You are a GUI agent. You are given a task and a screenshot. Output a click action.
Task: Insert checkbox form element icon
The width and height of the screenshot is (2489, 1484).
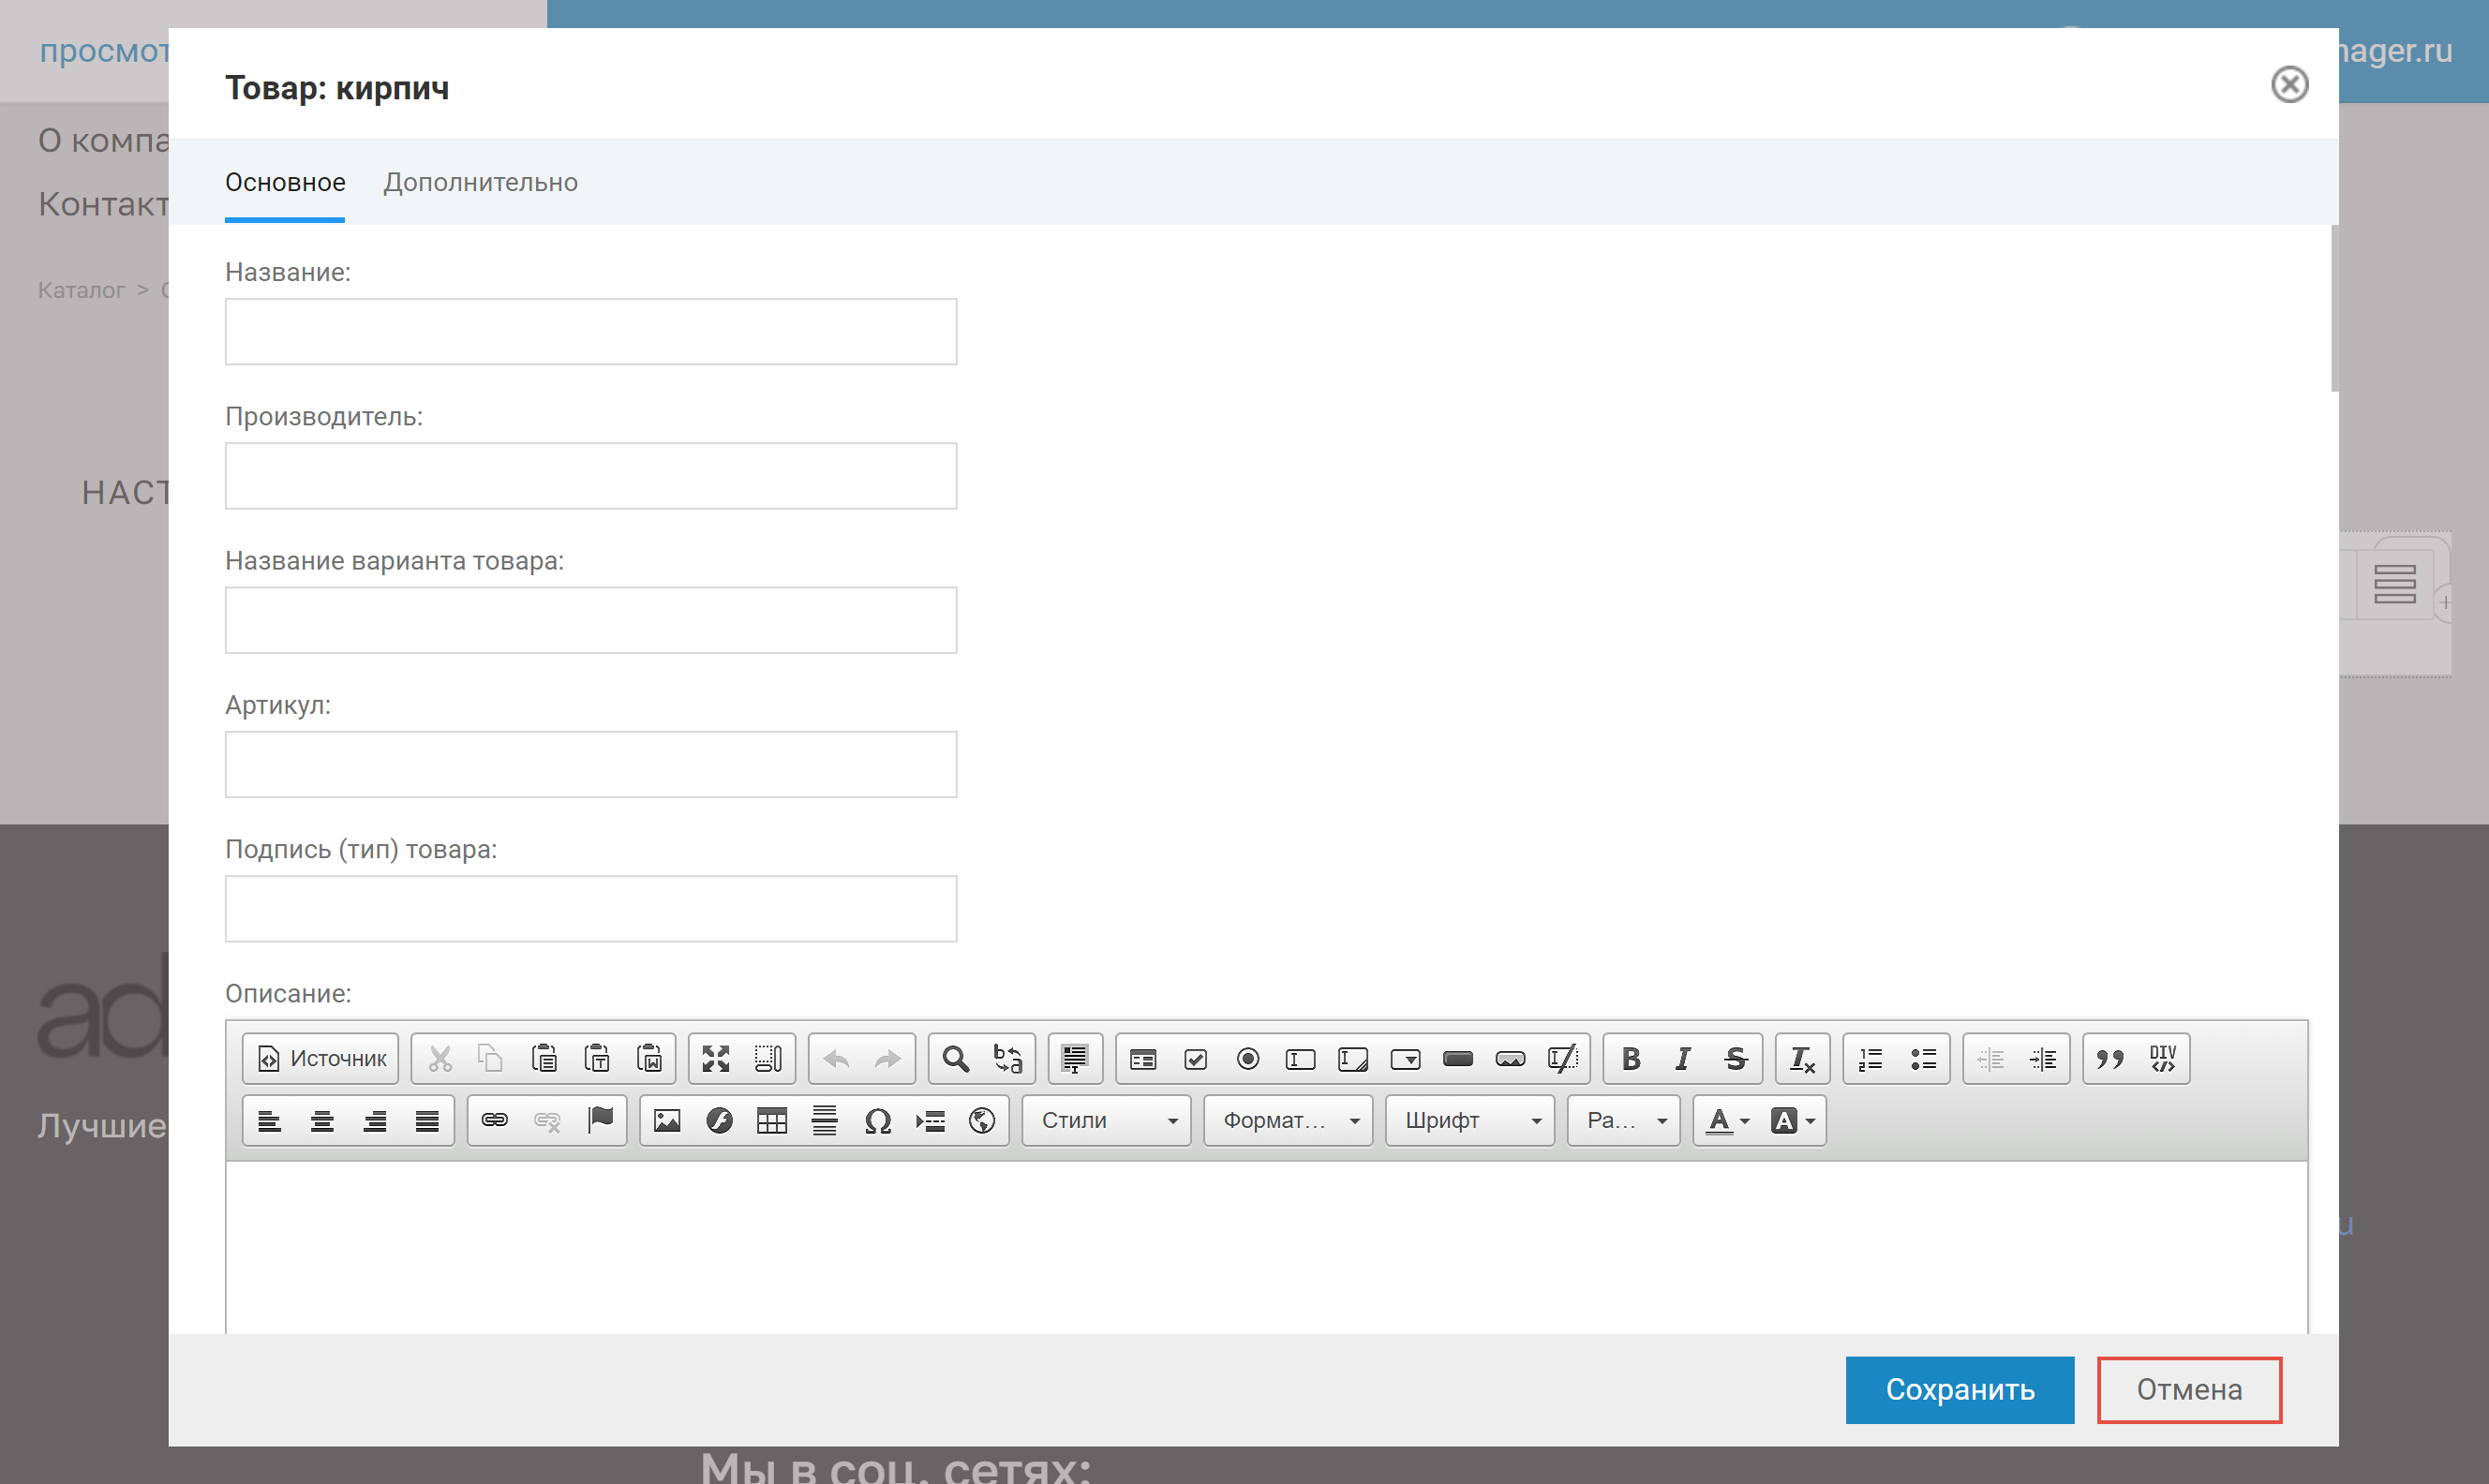1195,1058
